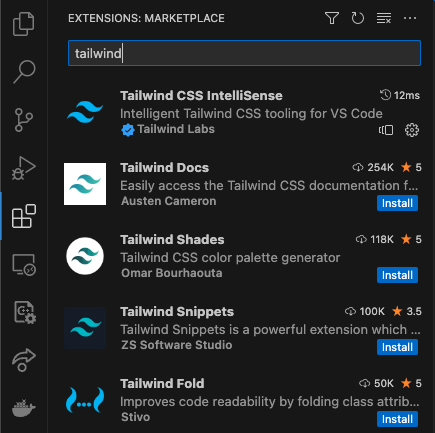Refresh the extensions list

tap(358, 18)
